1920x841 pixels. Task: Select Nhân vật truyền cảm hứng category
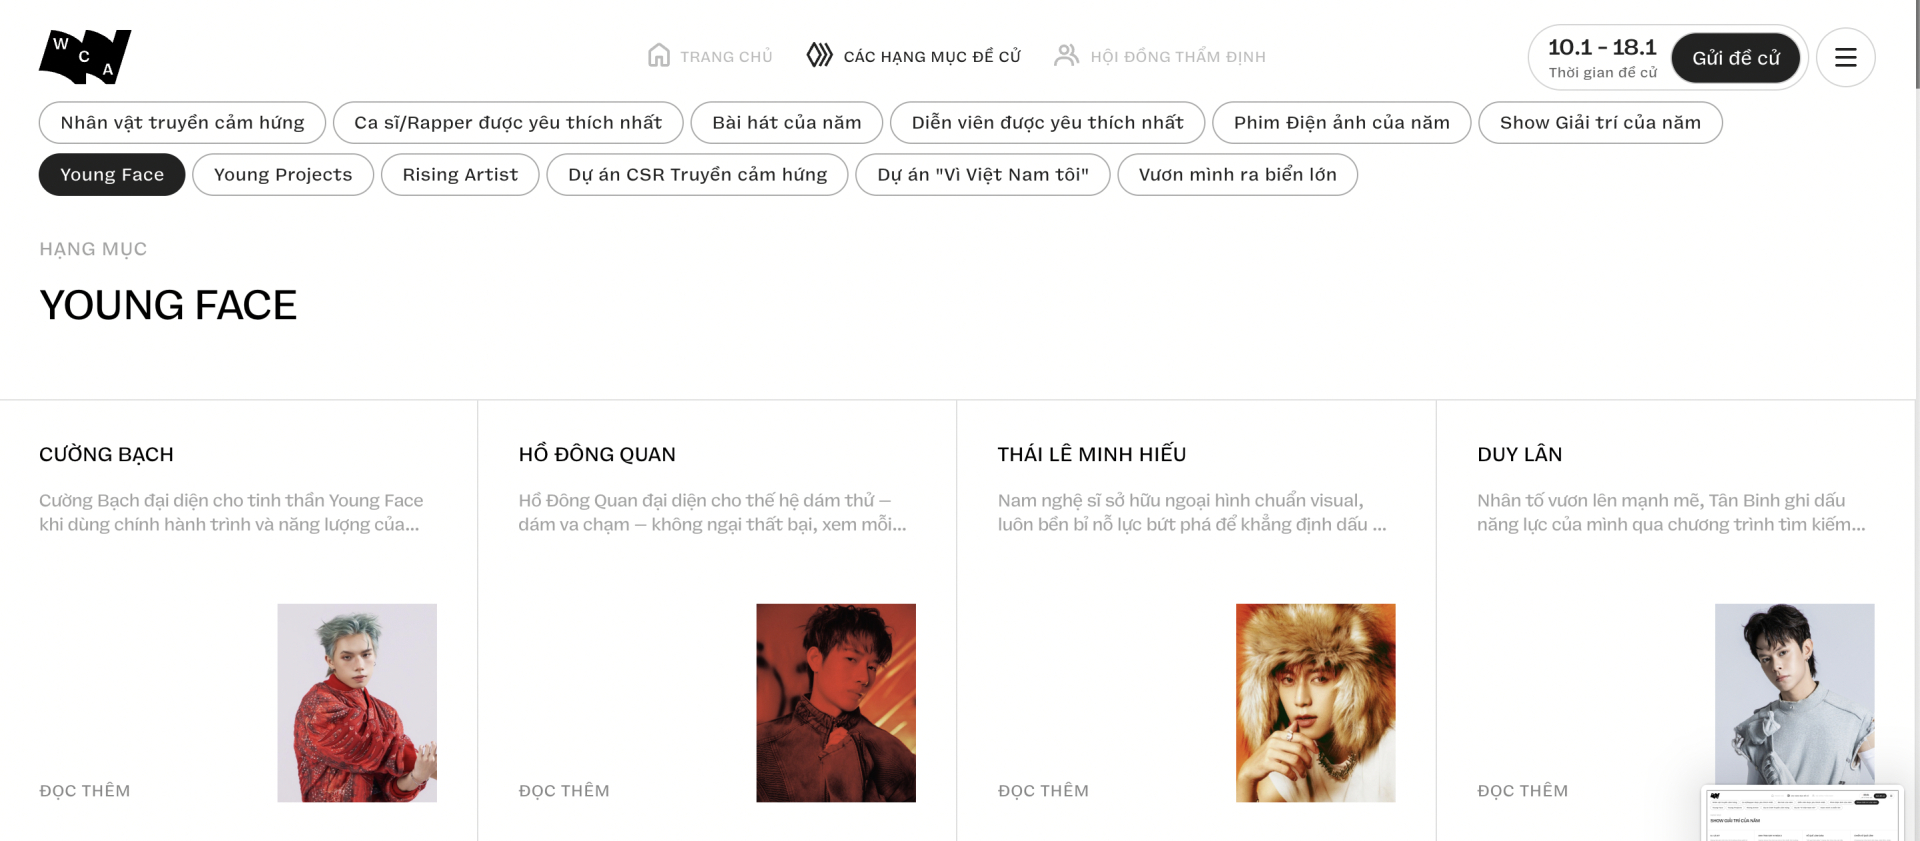[x=182, y=123]
